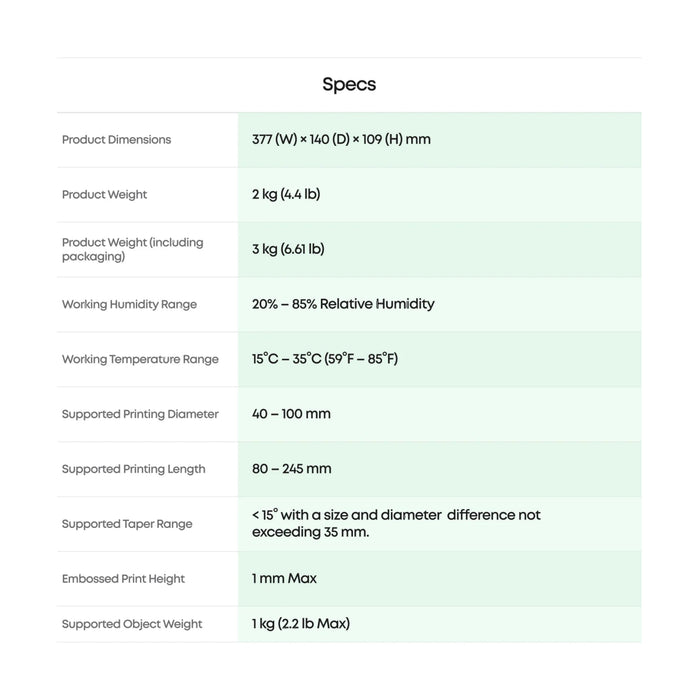Screen dimensions: 700x700
Task: Select the 3 kg (6.61 lb) value
Action: coord(288,249)
